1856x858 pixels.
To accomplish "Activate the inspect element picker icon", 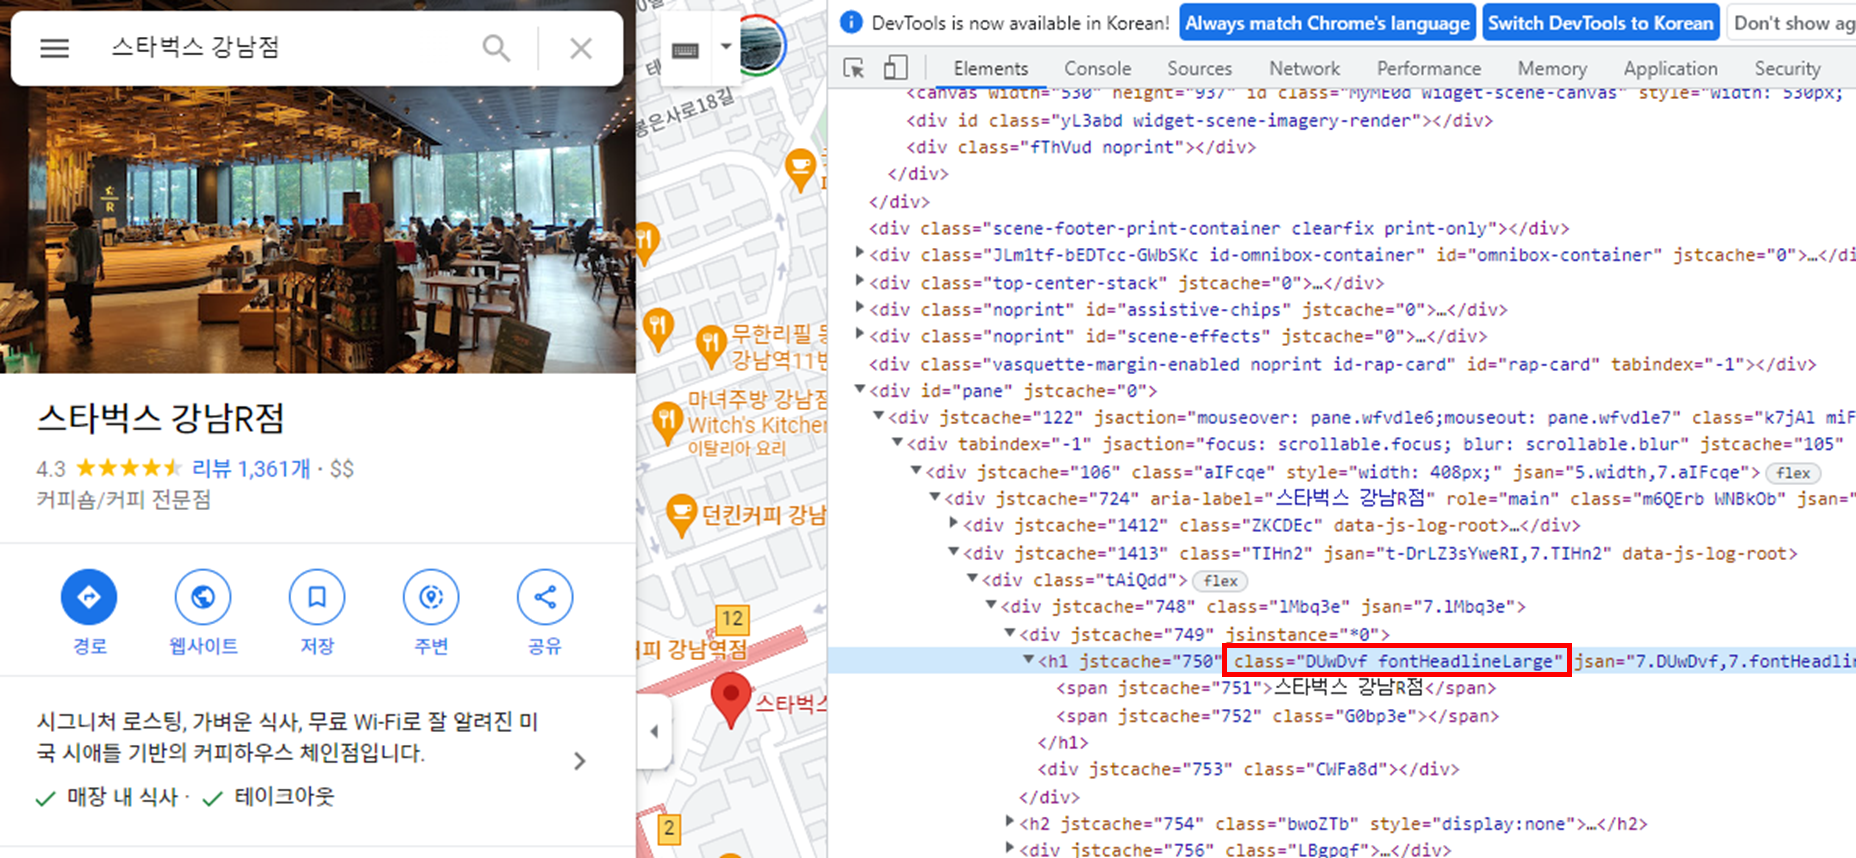I will click(854, 68).
